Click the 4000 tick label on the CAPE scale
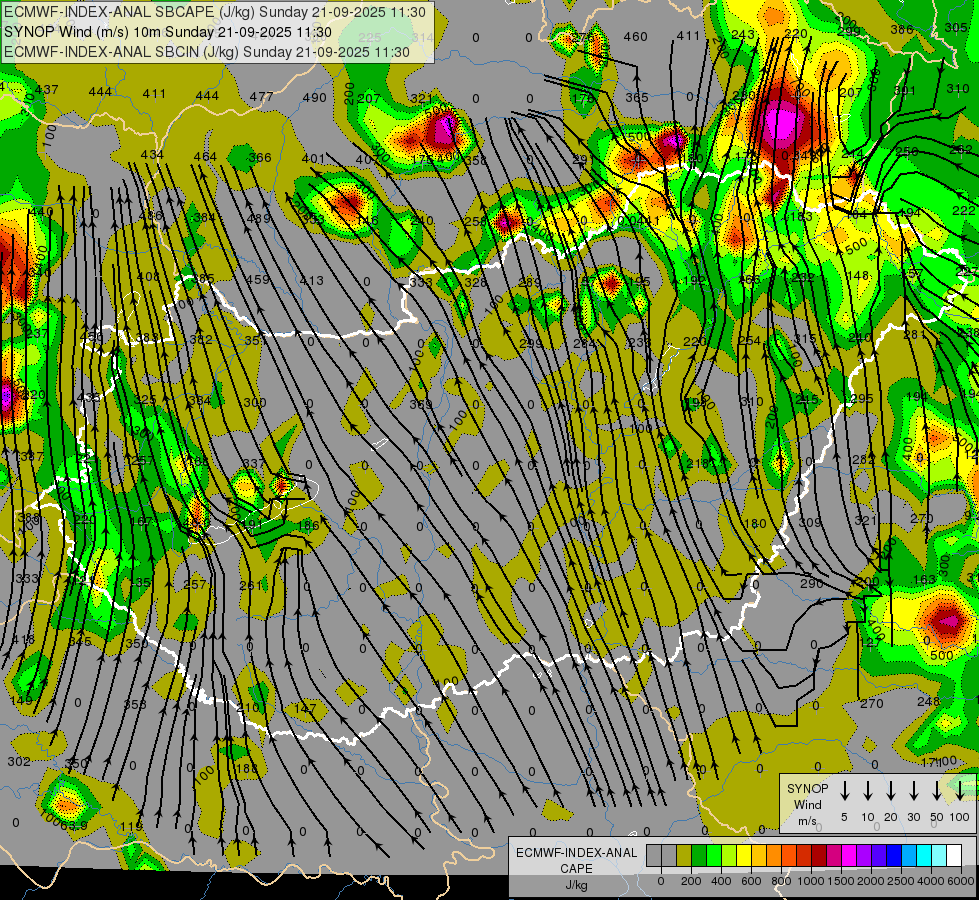This screenshot has width=979, height=900. pyautogui.click(x=931, y=881)
